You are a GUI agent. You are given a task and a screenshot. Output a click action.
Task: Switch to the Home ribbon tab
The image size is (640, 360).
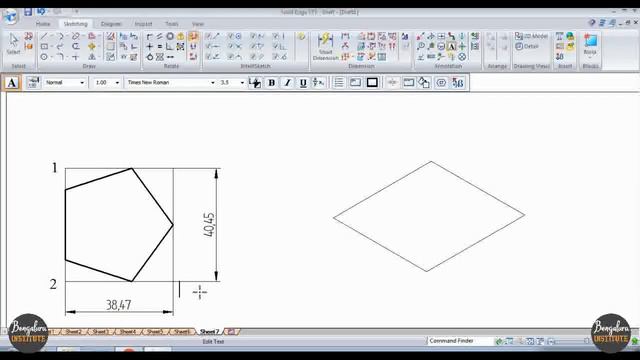click(x=43, y=24)
